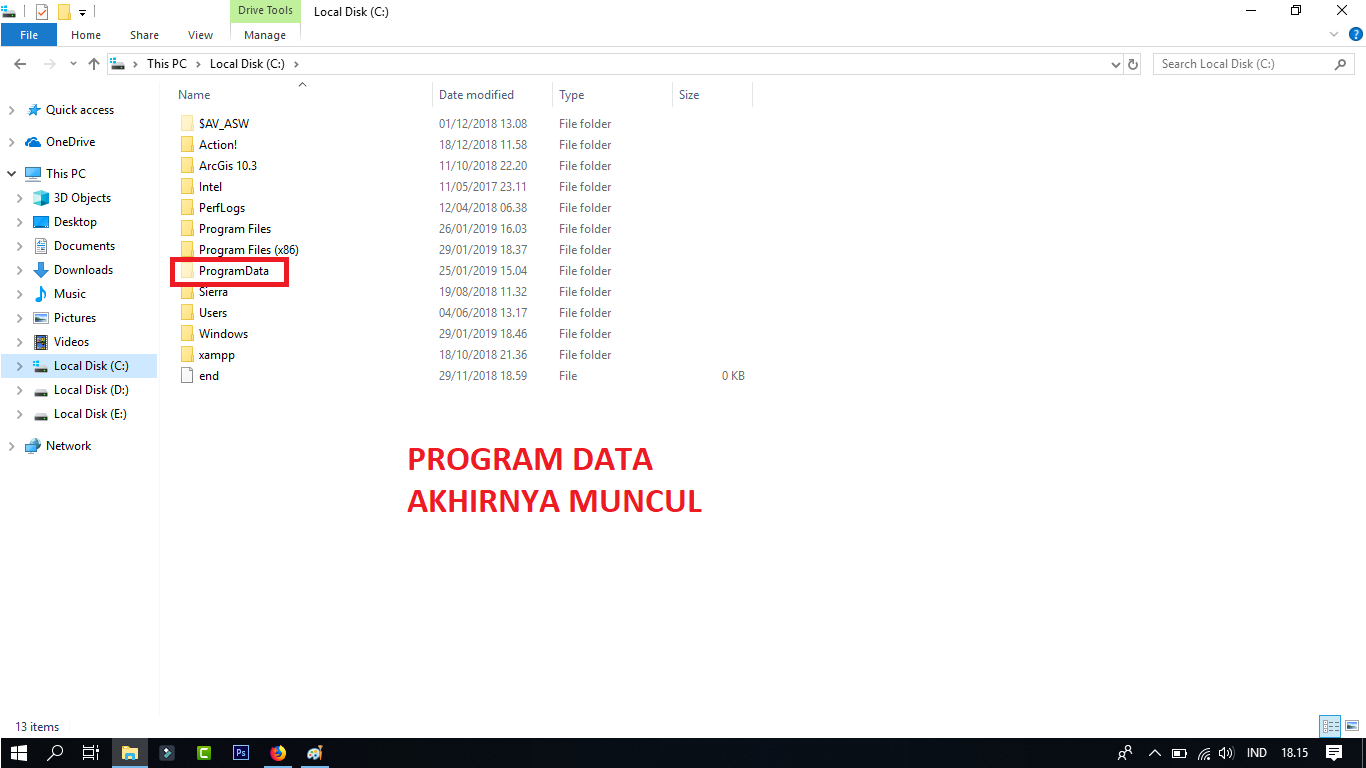Click the New Folder icon in Quick Access Toolbar
The image size is (1366, 768).
(x=62, y=11)
